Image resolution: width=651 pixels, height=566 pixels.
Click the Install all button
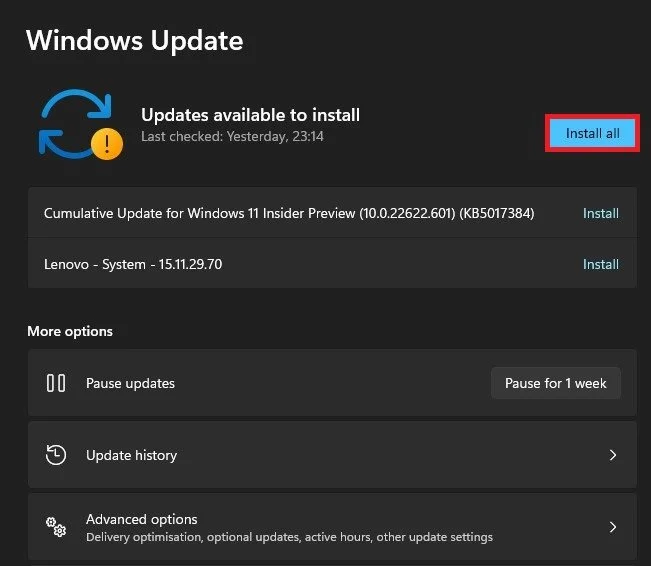tap(592, 133)
